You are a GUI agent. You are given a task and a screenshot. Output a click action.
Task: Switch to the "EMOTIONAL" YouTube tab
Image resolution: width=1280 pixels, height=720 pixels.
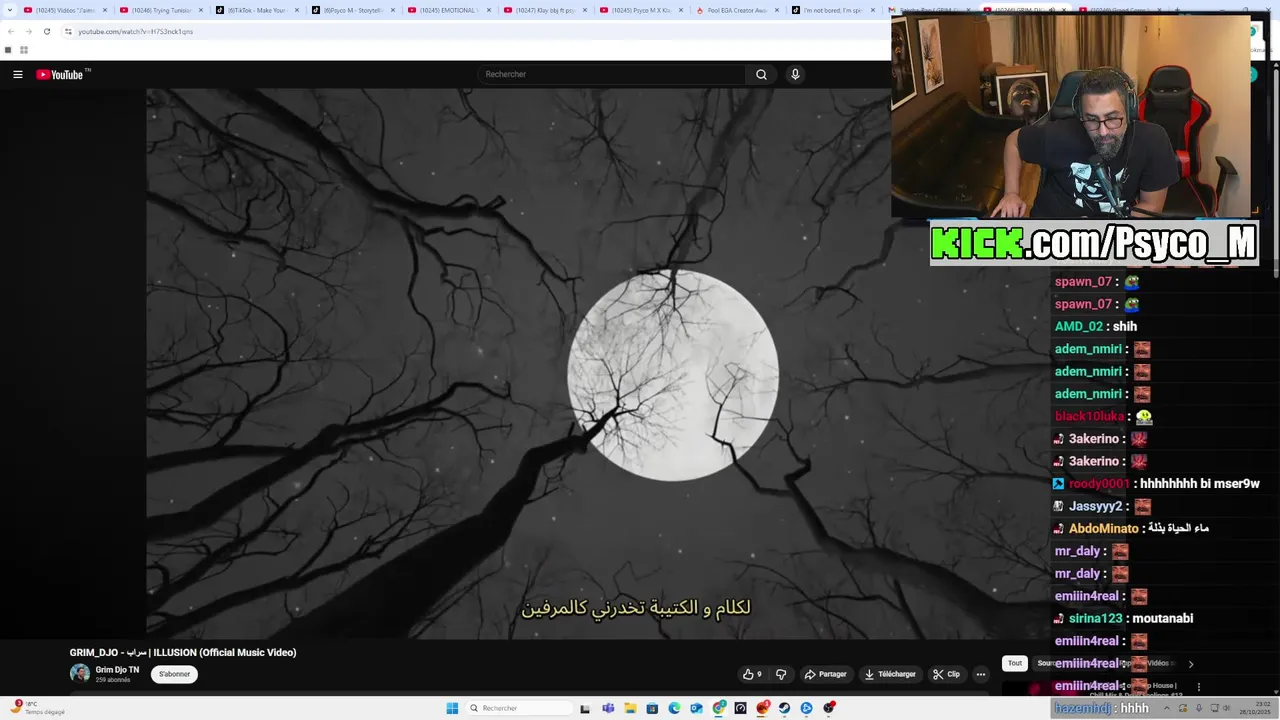449,10
